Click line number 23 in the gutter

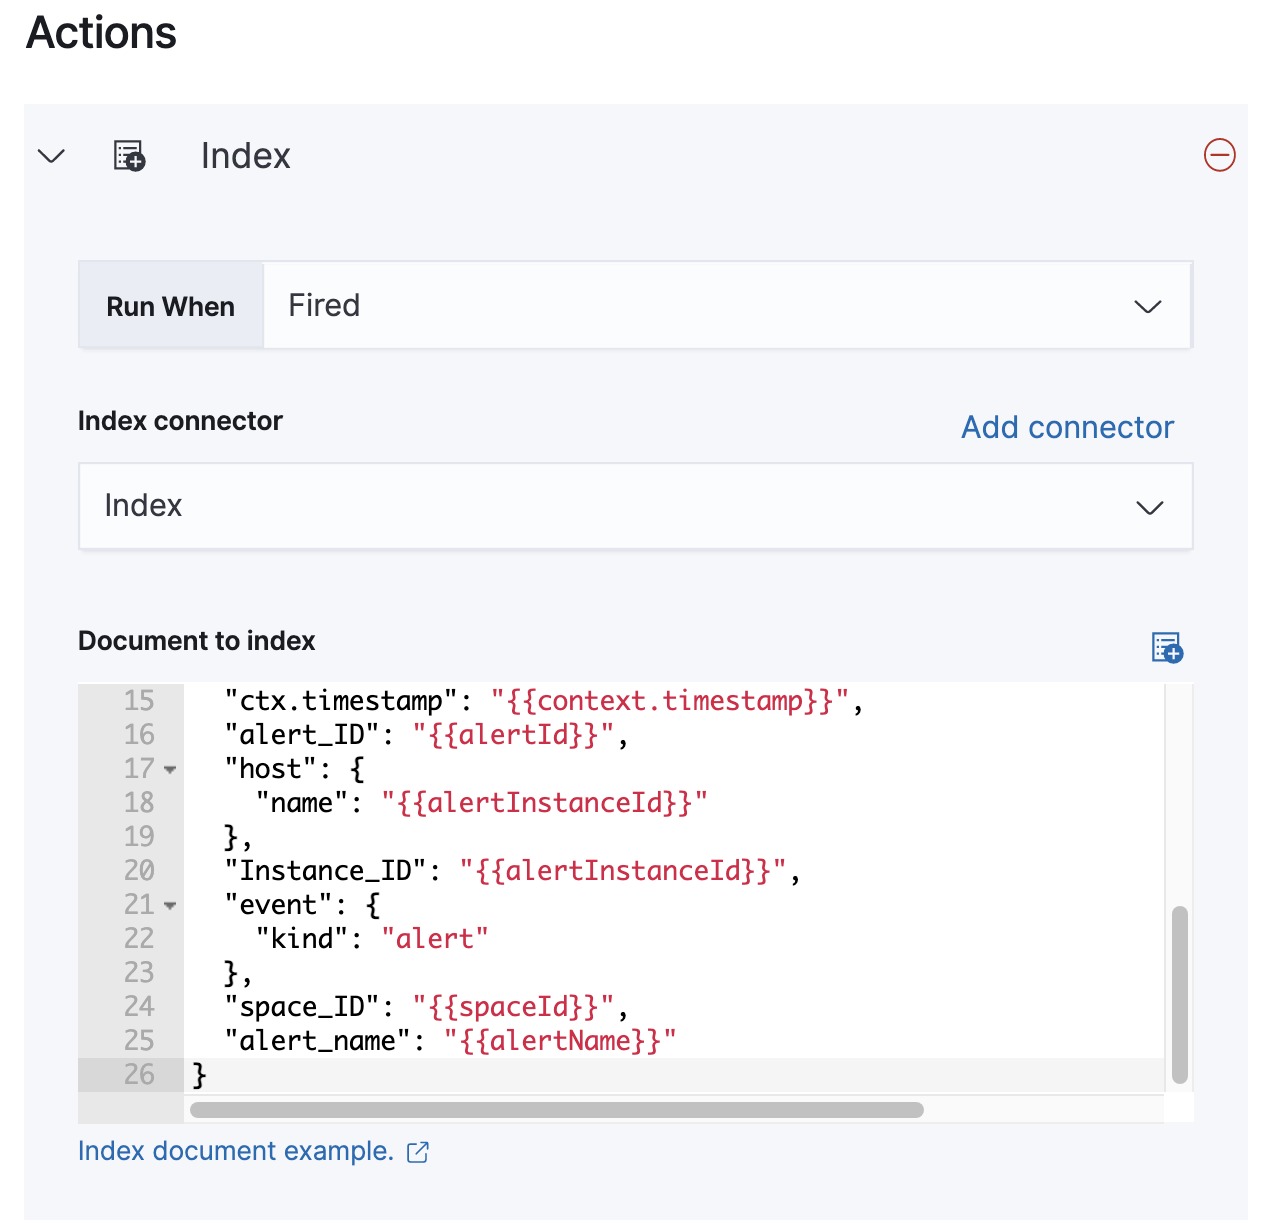139,973
